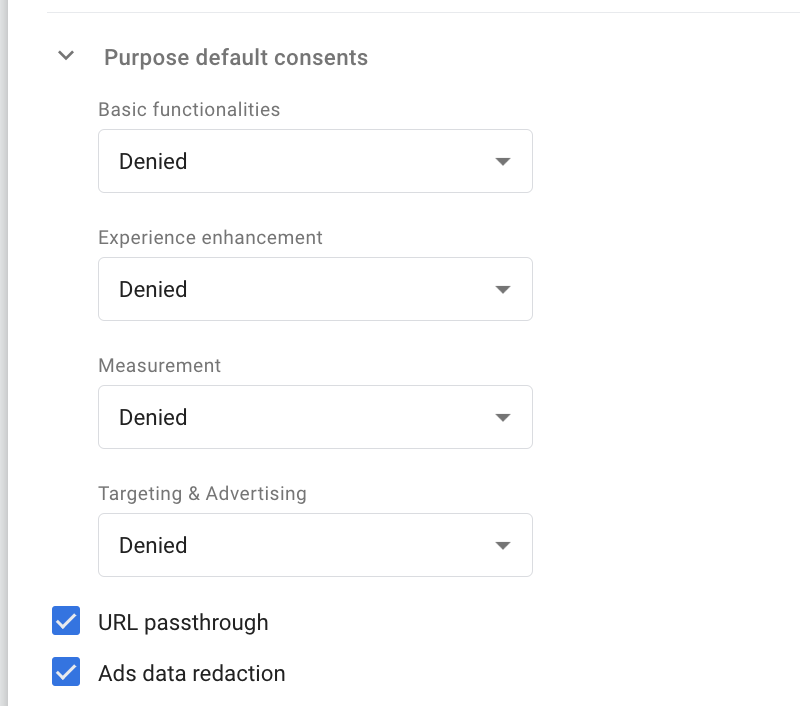This screenshot has height=706, width=800.
Task: Click the Basic functionalities dropdown arrow icon
Action: pyautogui.click(x=503, y=161)
